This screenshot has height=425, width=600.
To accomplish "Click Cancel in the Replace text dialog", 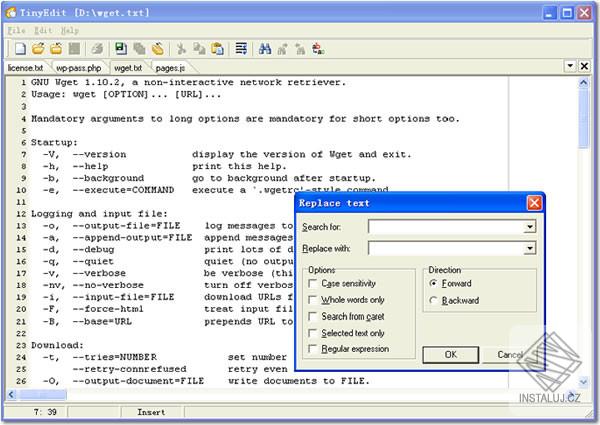I will (510, 354).
